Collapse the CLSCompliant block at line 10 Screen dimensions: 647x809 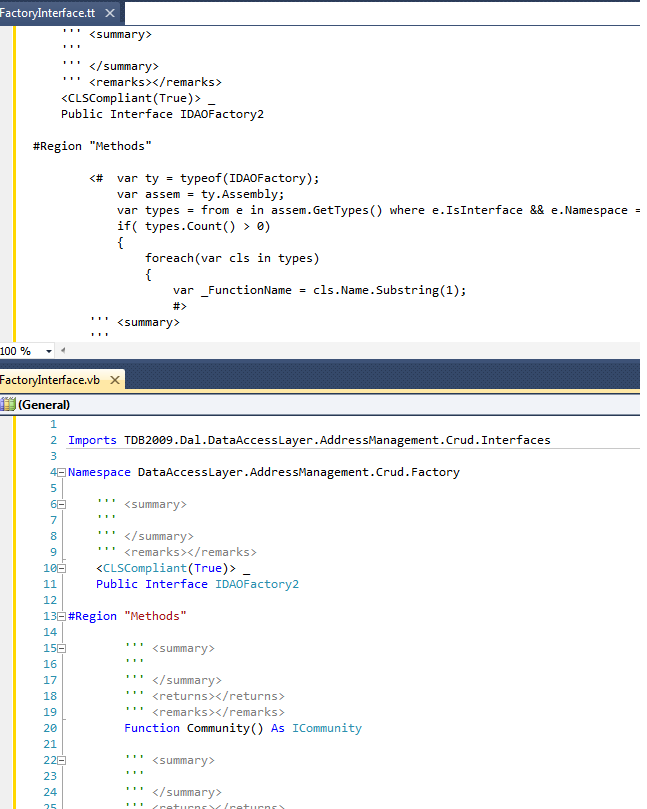[62, 569]
